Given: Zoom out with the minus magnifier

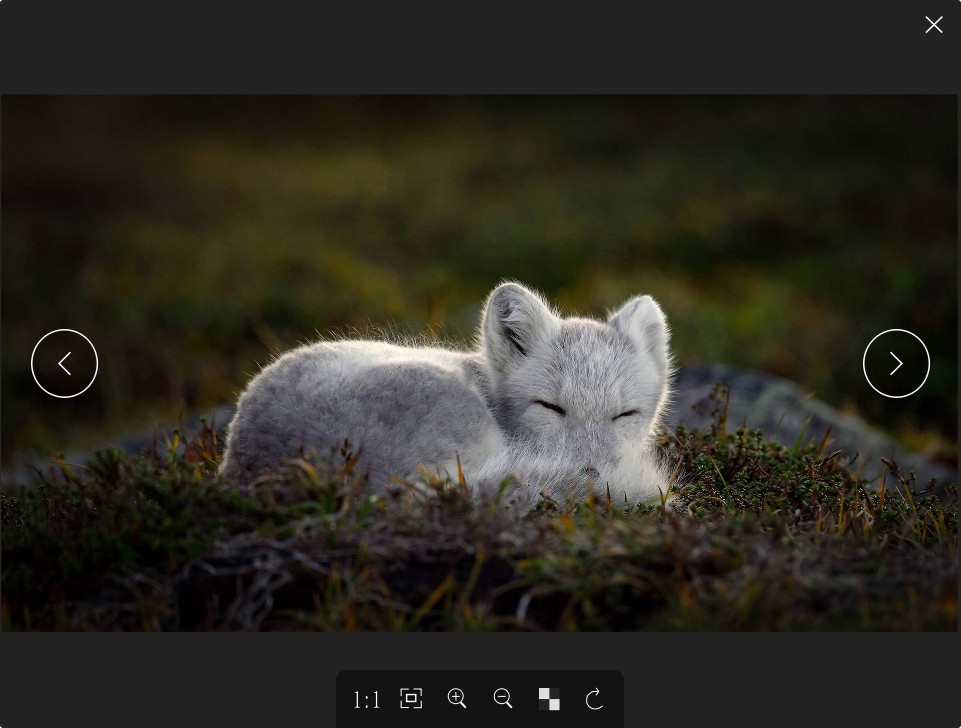Looking at the screenshot, I should tap(503, 699).
